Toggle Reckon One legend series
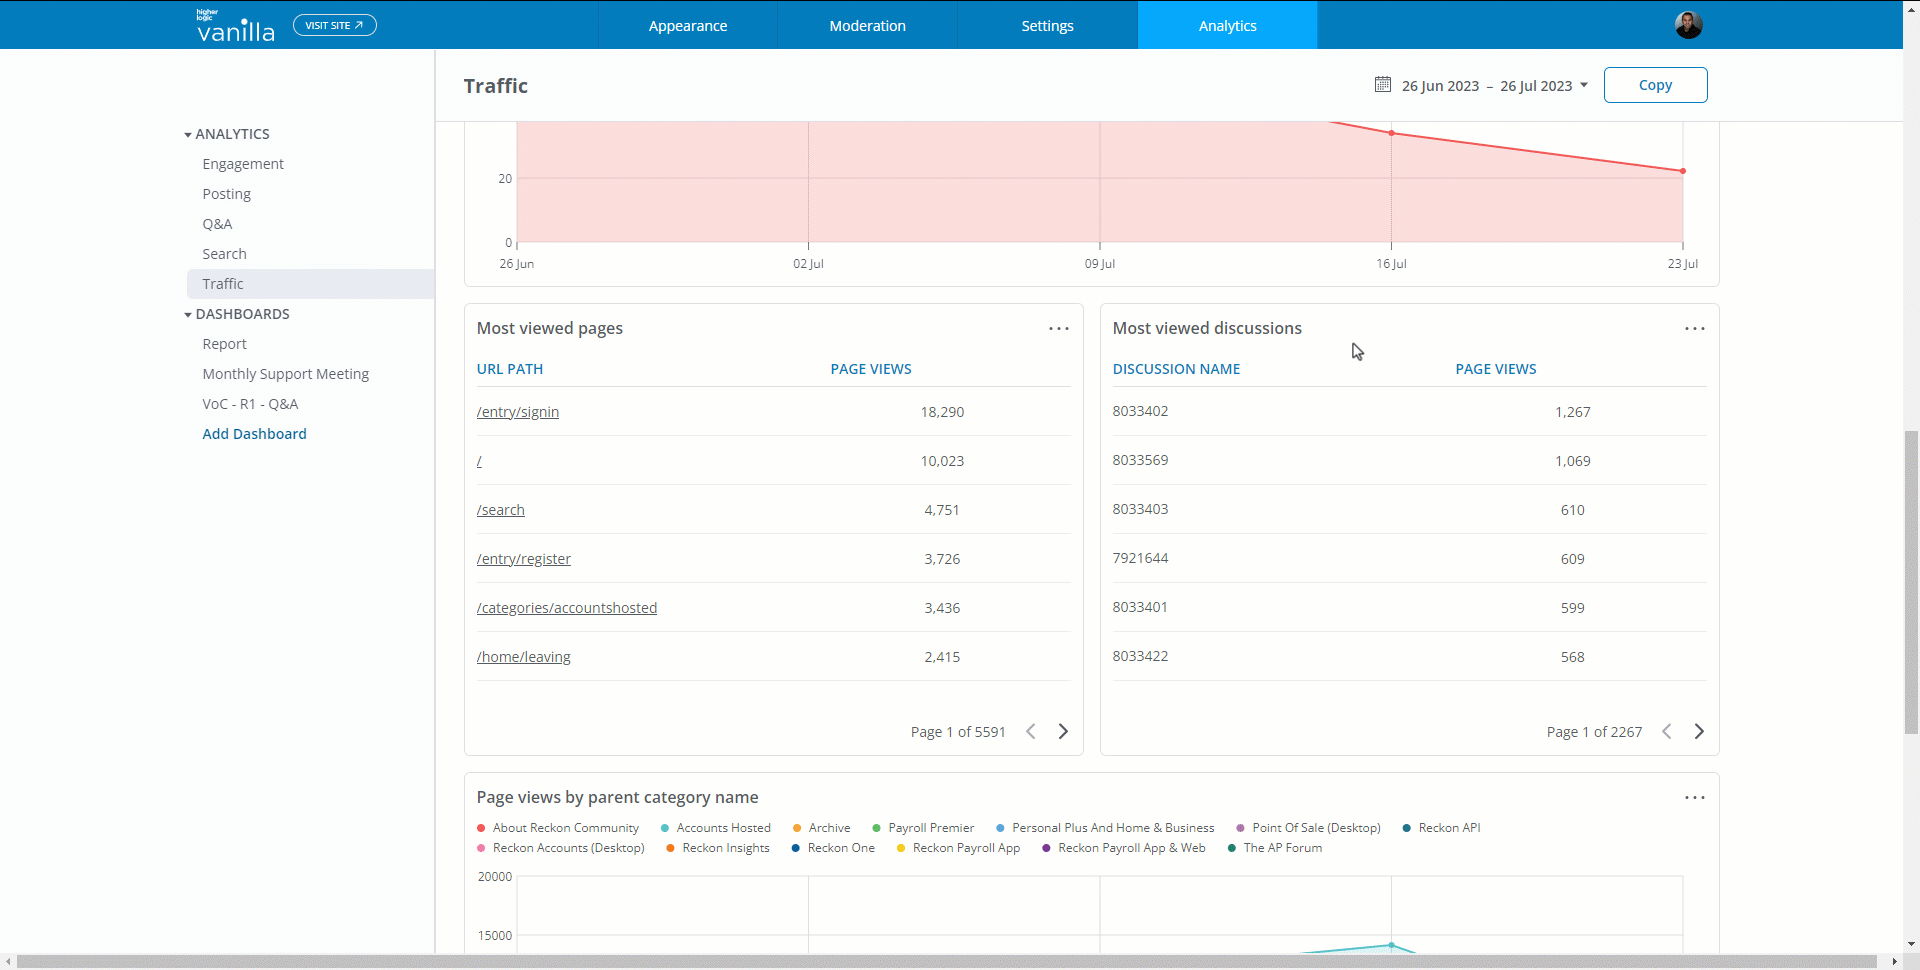This screenshot has height=970, width=1920. click(x=833, y=848)
